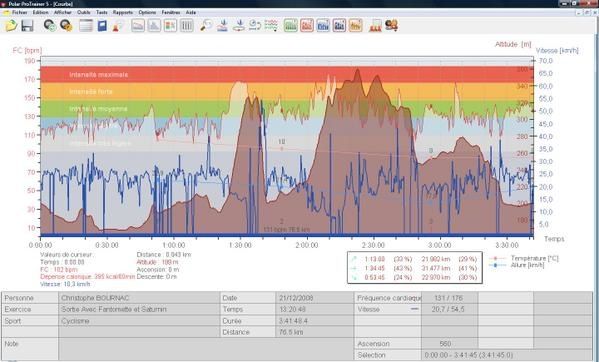
Task: Click the Allure [km/h] legend entry
Action: (518, 265)
